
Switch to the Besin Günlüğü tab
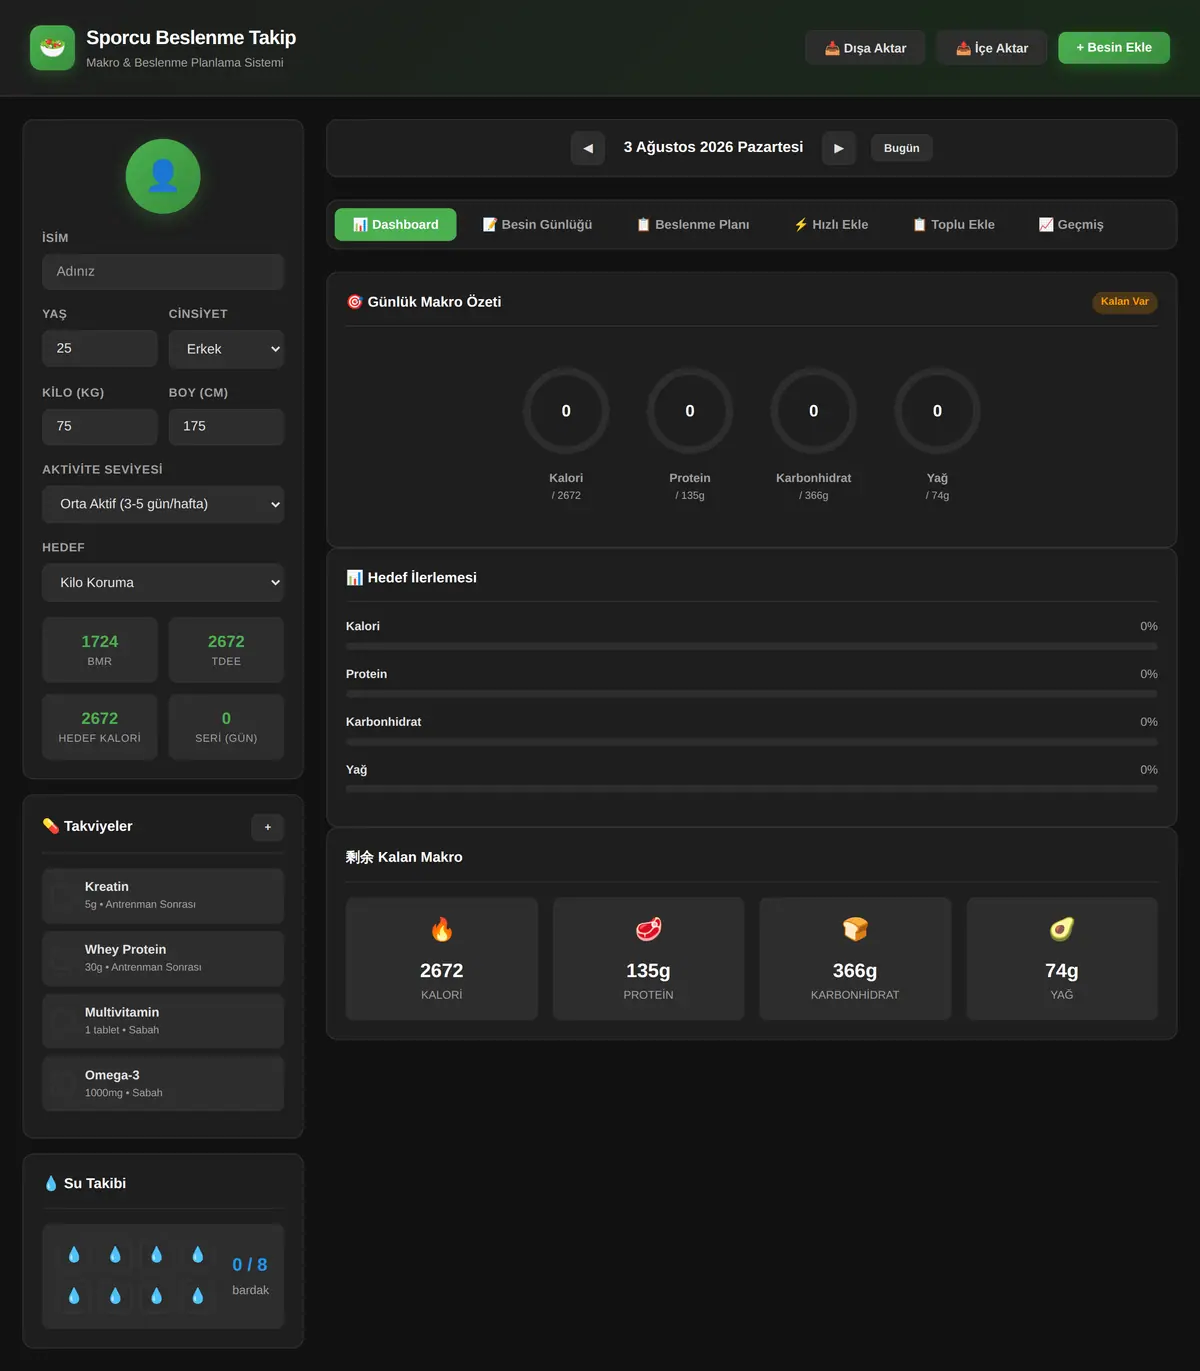(537, 225)
